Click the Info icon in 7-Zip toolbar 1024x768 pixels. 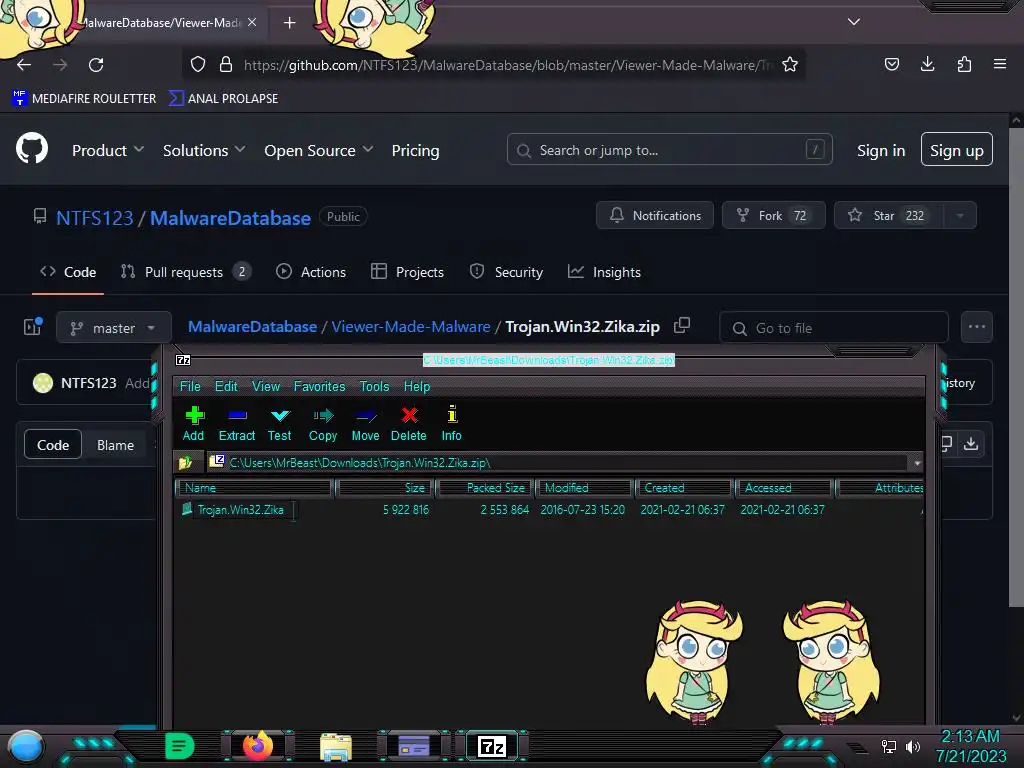pos(452,414)
